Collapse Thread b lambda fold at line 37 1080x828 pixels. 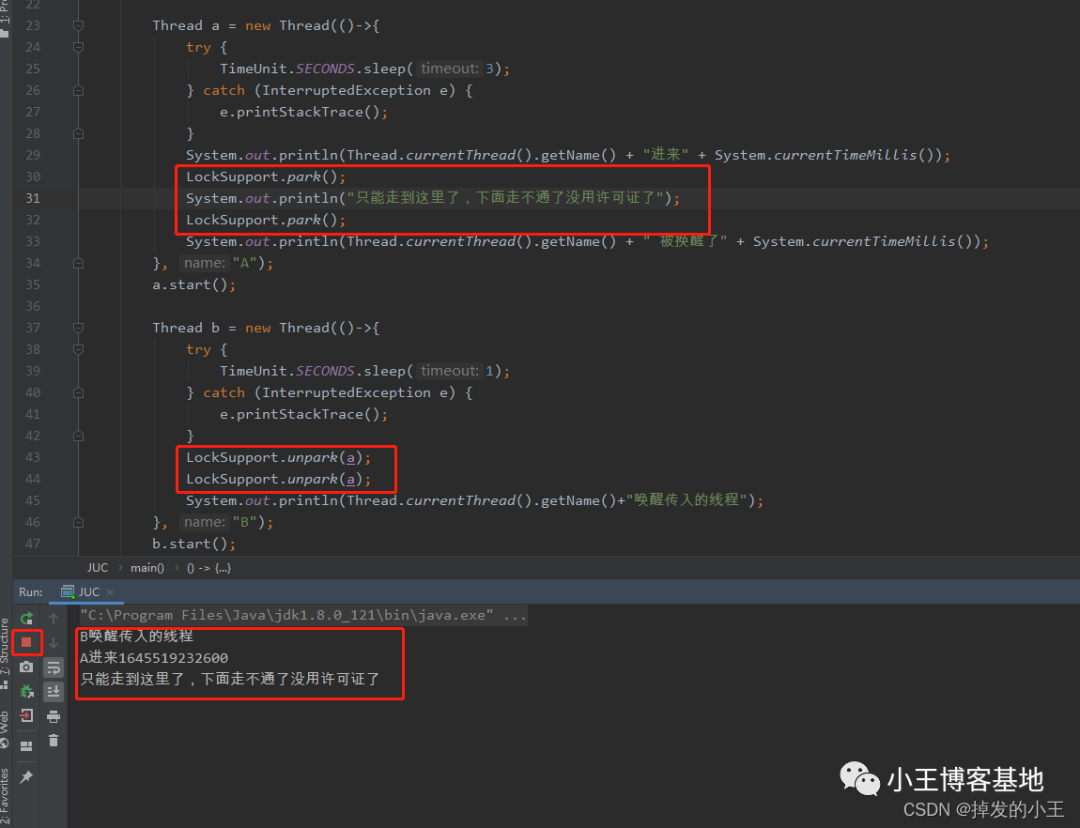(x=78, y=328)
